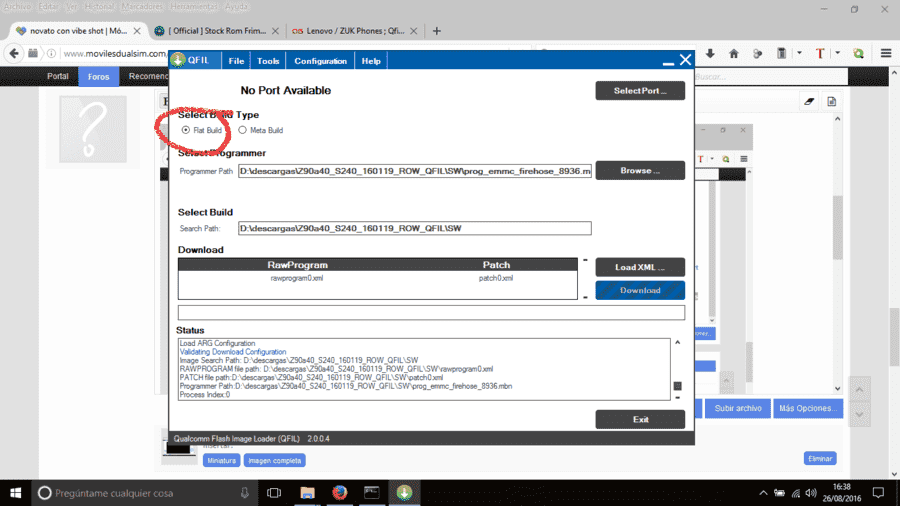900x506 pixels.
Task: Click the Firefox back arrow
Action: pyautogui.click(x=14, y=53)
